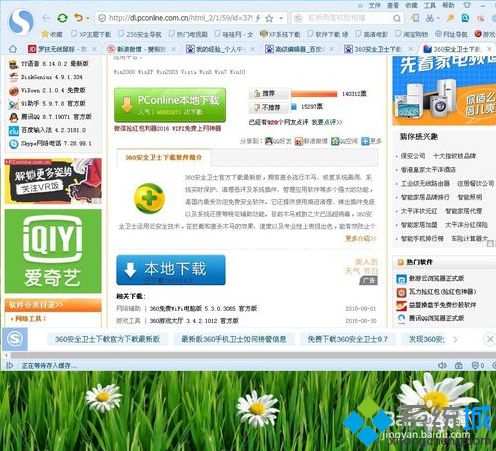Image resolution: width=496 pixels, height=451 pixels.
Task: Click the home icon left of tabs
Action: tap(13, 49)
